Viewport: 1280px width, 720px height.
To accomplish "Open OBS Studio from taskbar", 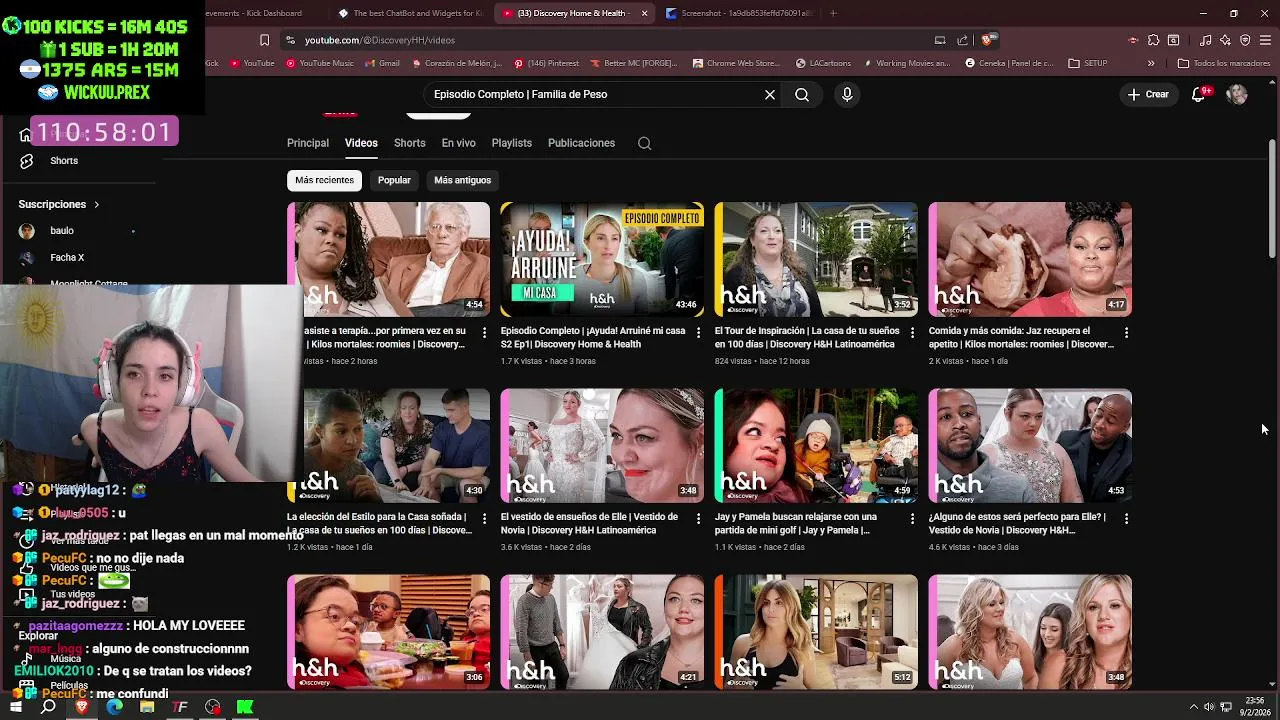I will 212,707.
